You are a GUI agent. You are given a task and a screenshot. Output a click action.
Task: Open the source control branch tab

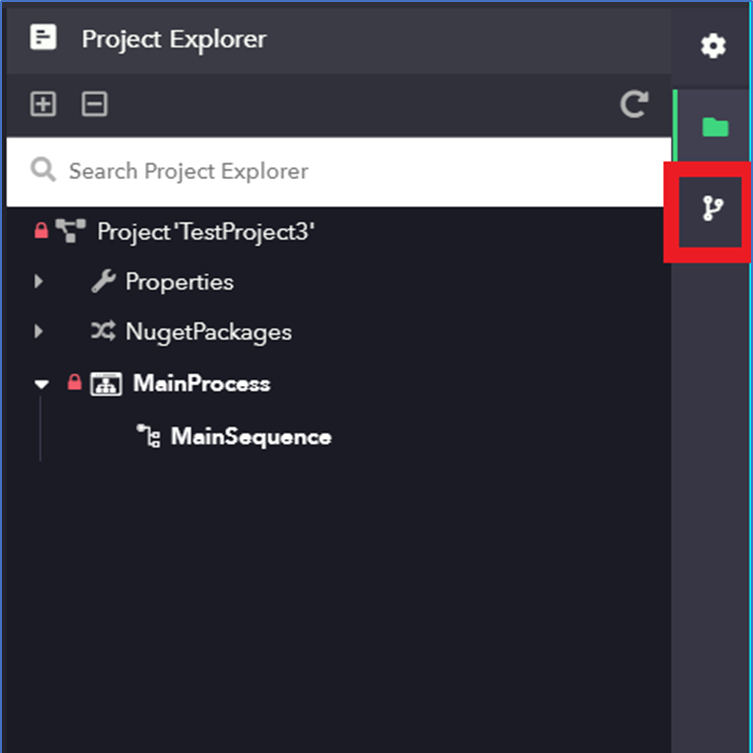(712, 208)
